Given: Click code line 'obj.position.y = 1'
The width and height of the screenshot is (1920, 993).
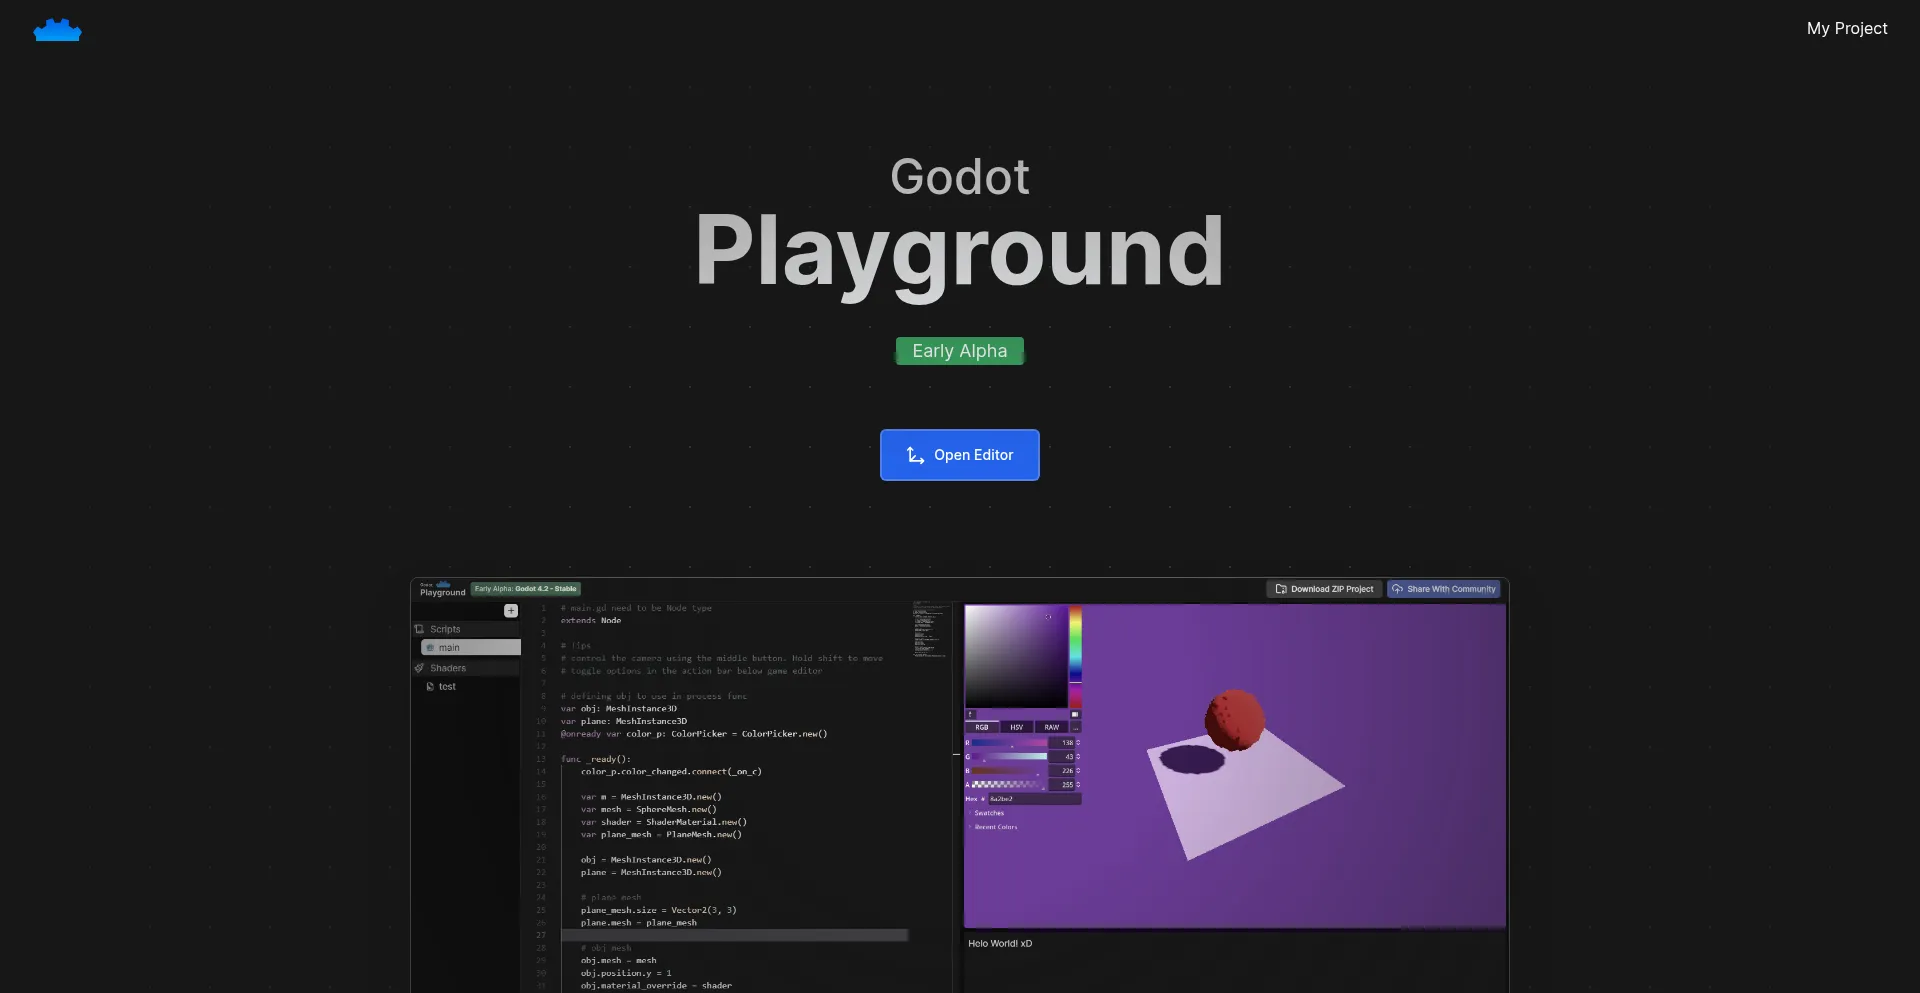Looking at the screenshot, I should coord(626,973).
